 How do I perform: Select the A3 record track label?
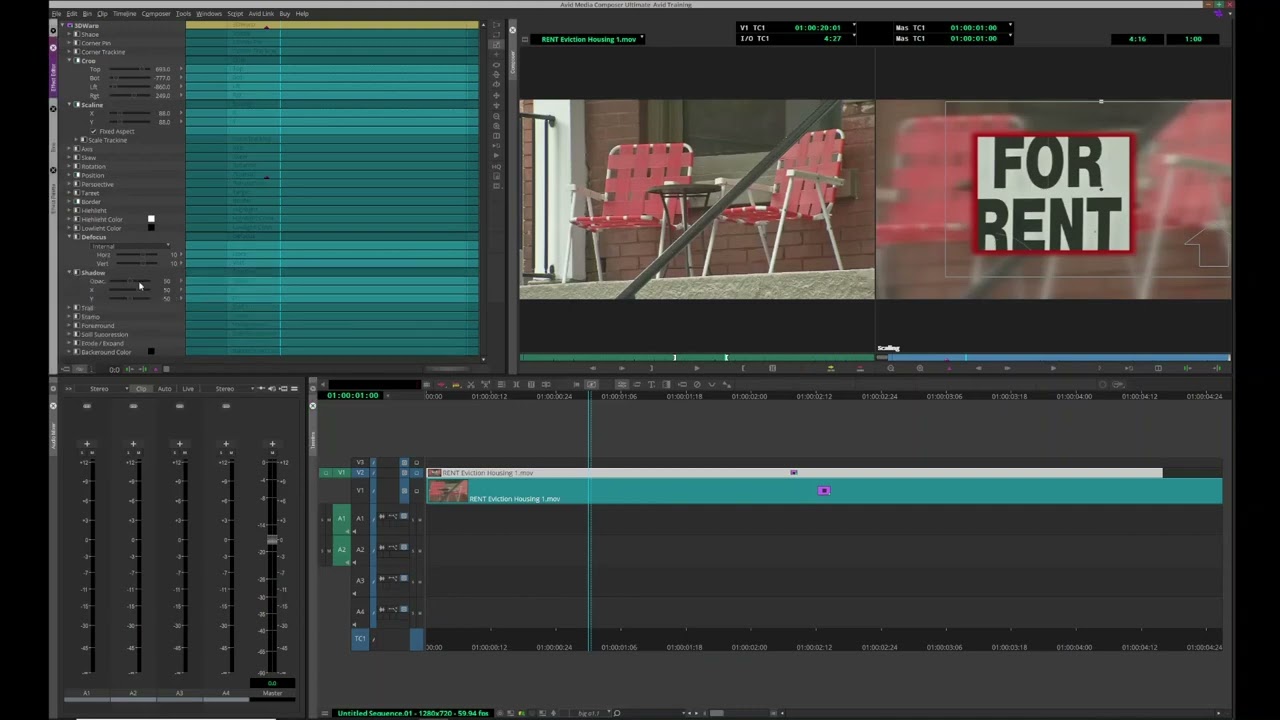click(361, 580)
